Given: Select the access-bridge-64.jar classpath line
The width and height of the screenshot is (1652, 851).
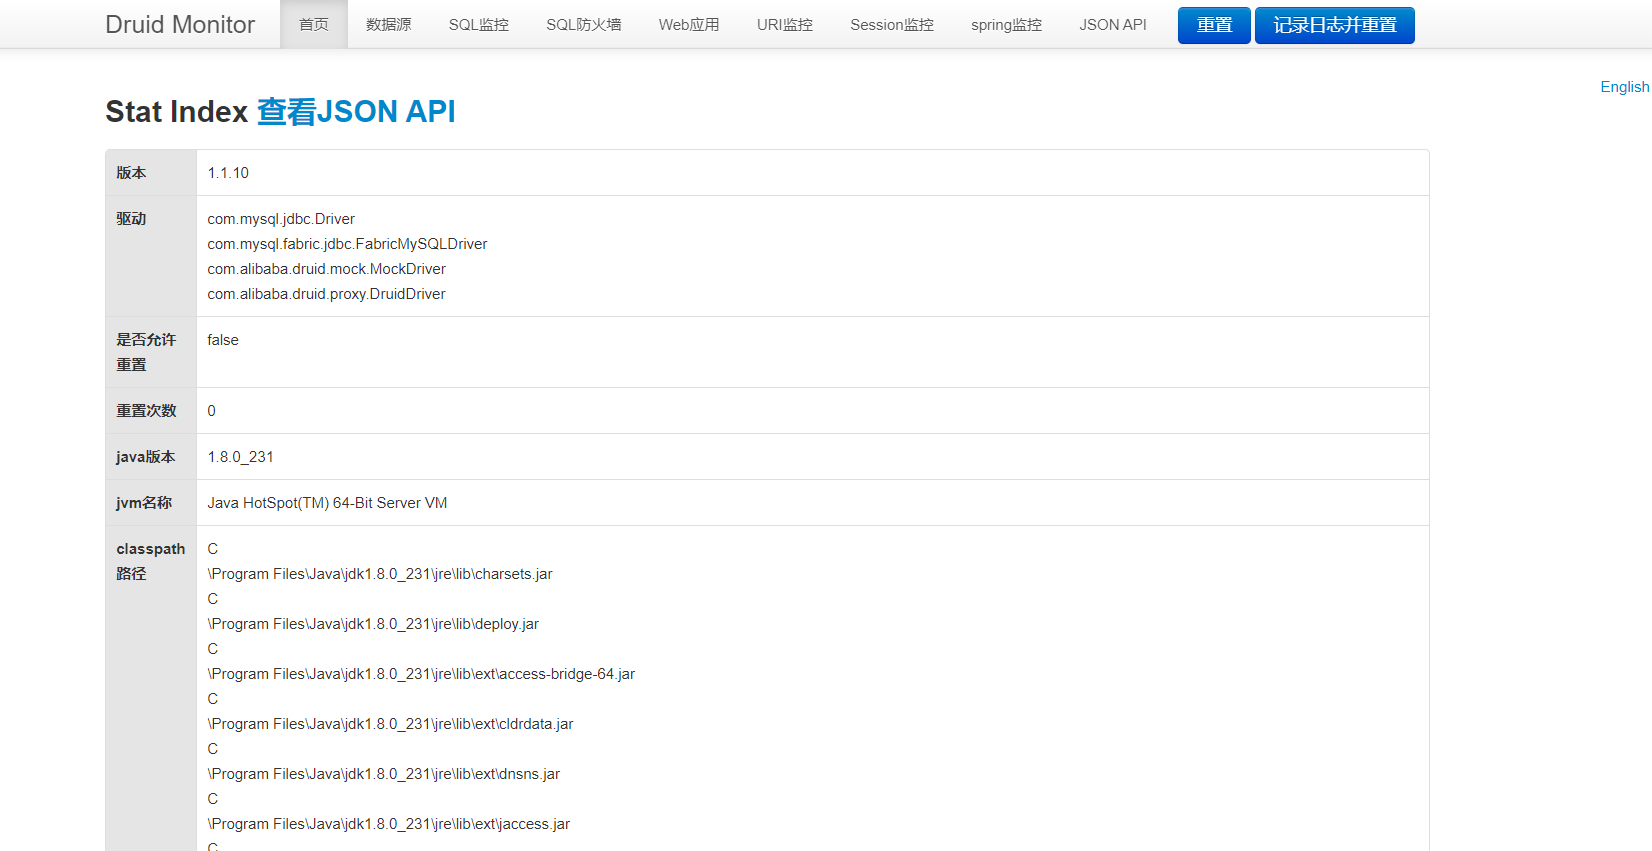Looking at the screenshot, I should (421, 674).
